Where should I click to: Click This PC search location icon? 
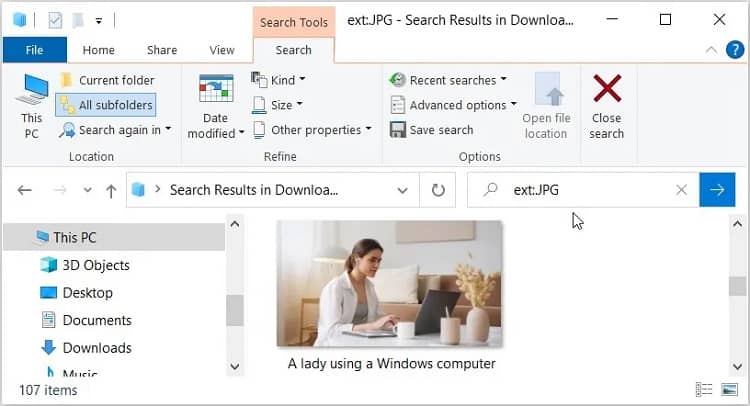[32, 89]
